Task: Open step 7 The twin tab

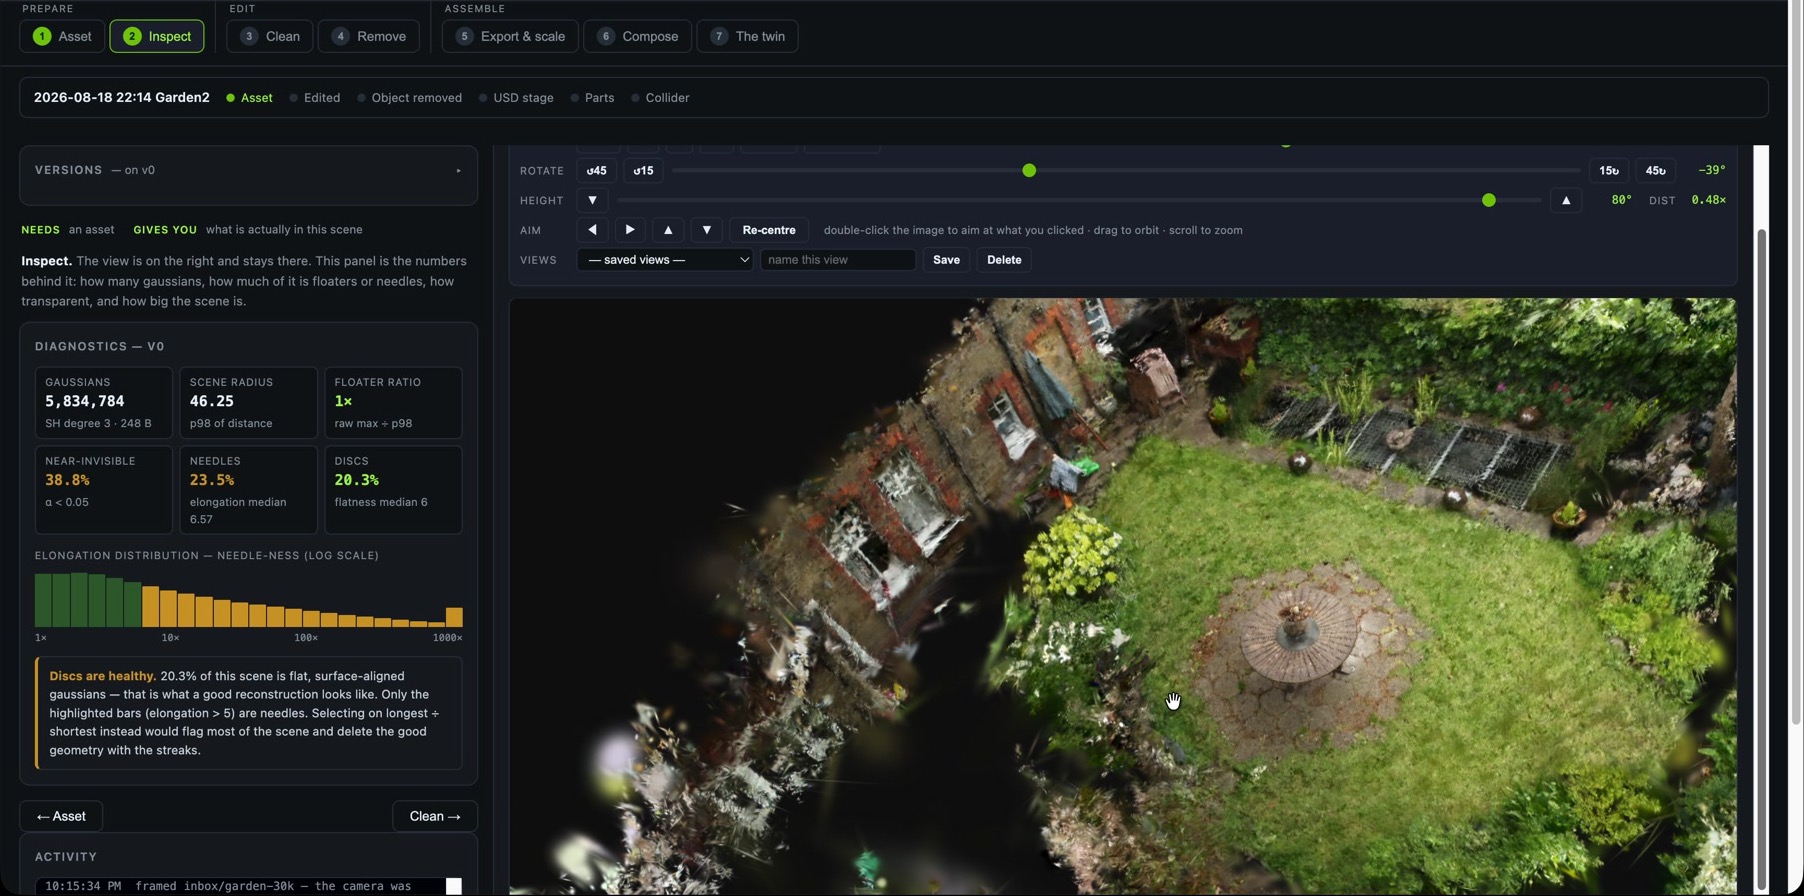Action: click(748, 36)
